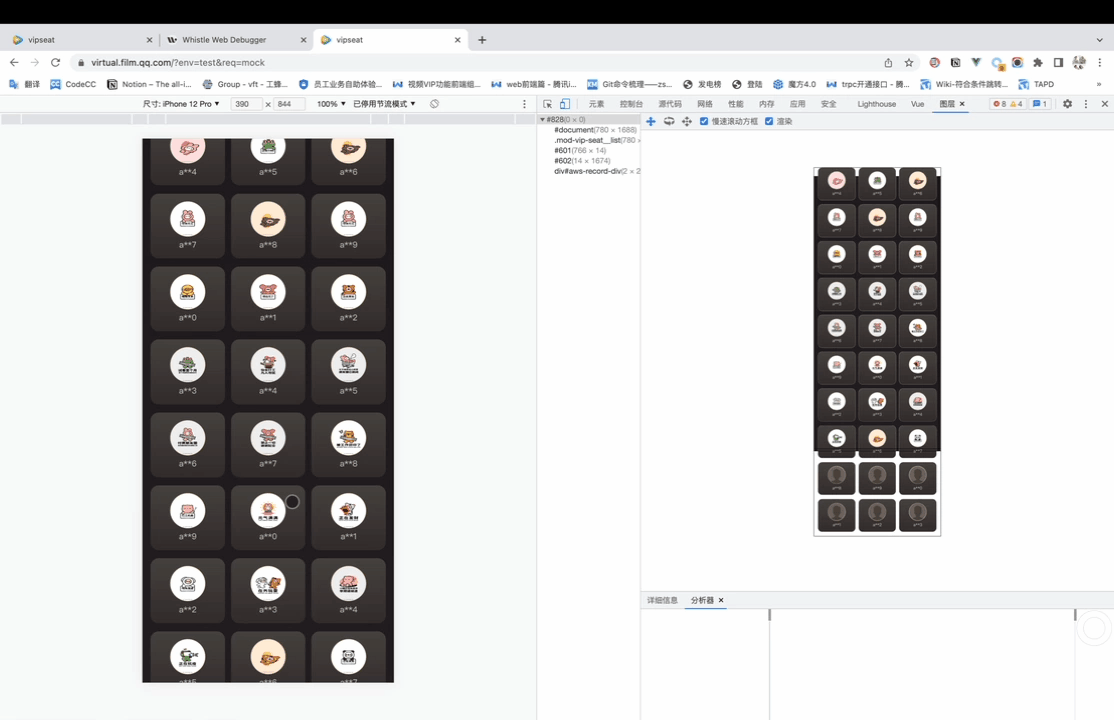Switch to the Sources (源代码) tab
1114x720 pixels.
(x=670, y=104)
